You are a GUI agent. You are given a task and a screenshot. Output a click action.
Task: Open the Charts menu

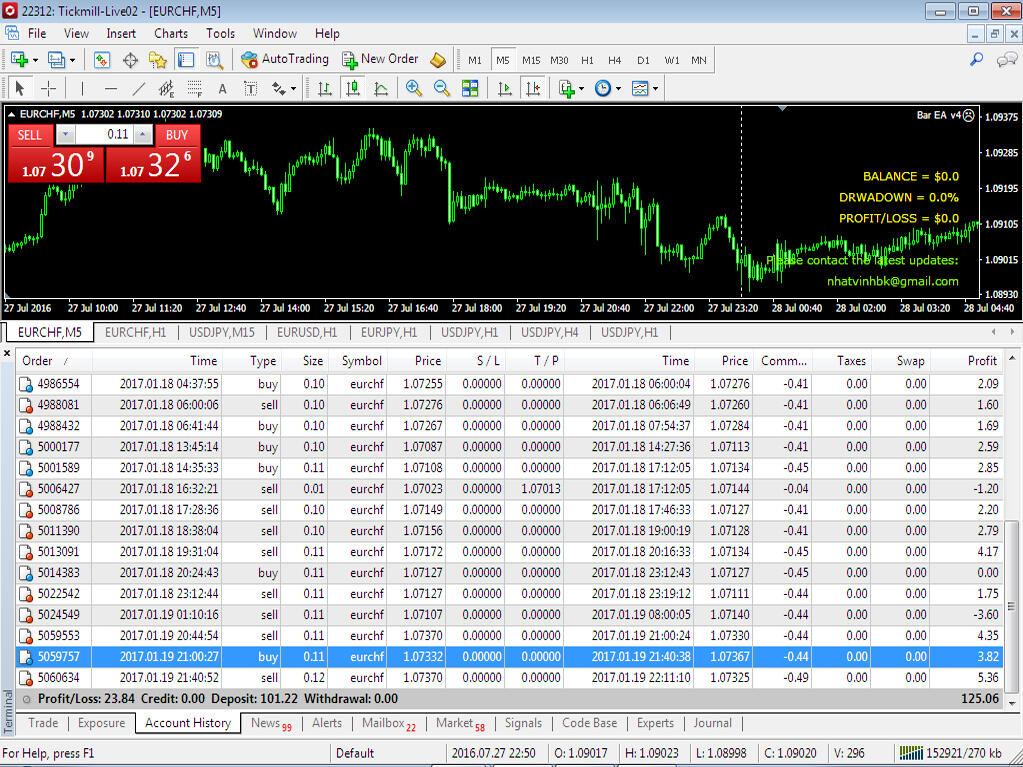point(171,33)
